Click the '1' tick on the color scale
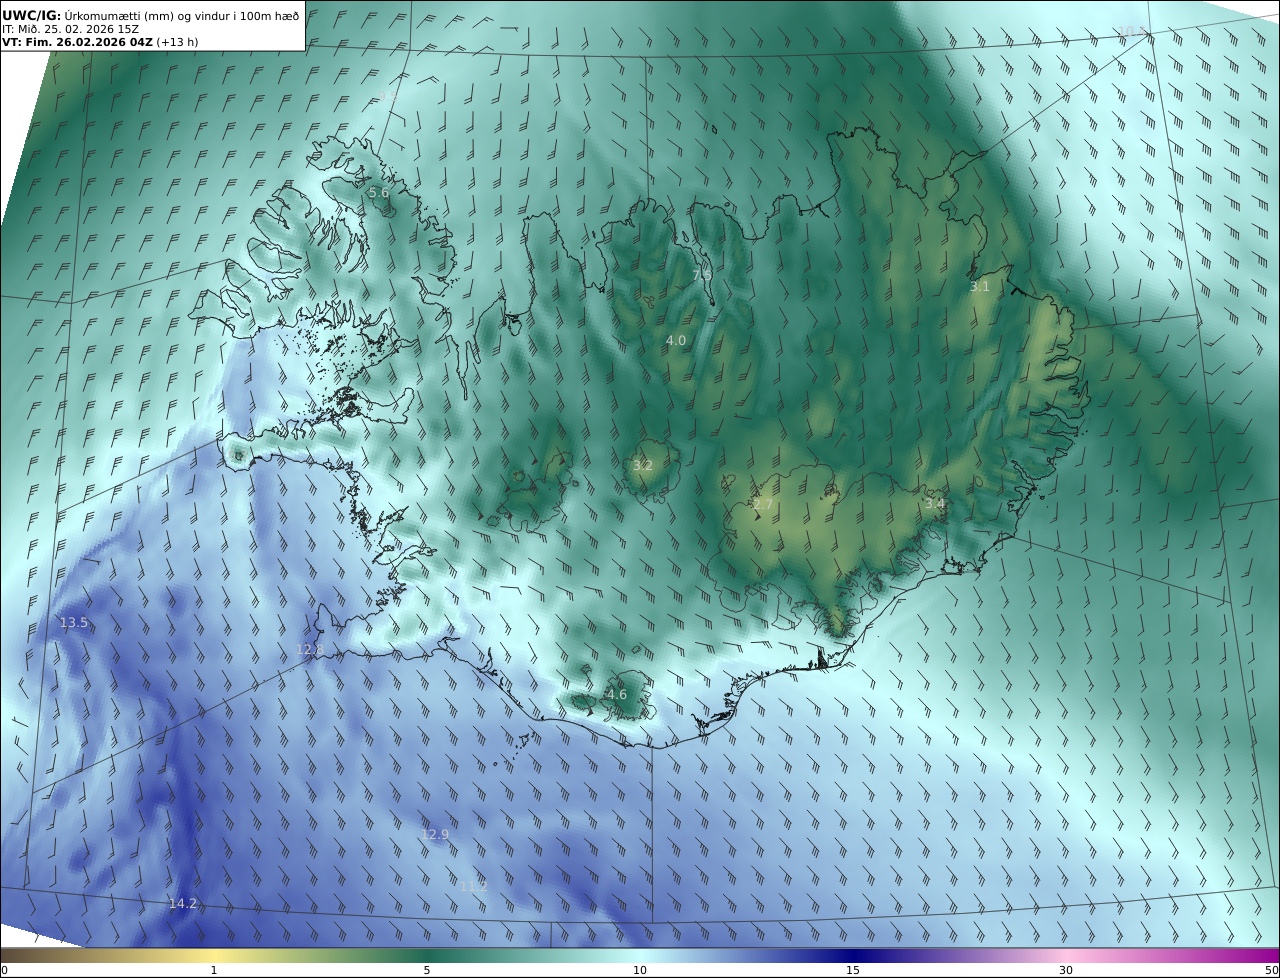The height and width of the screenshot is (978, 1280). point(213,970)
